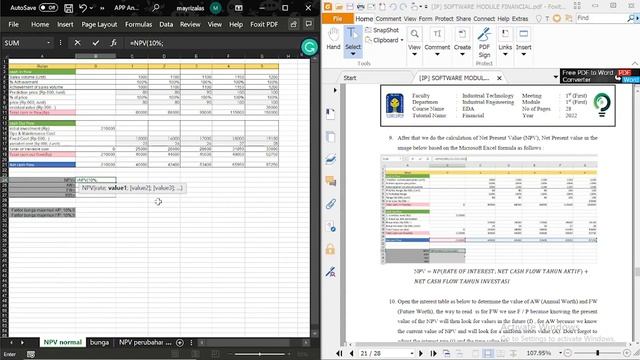640x360 pixels.
Task: Zoom out with Foxit minus button
Action: pyautogui.click(x=568, y=353)
